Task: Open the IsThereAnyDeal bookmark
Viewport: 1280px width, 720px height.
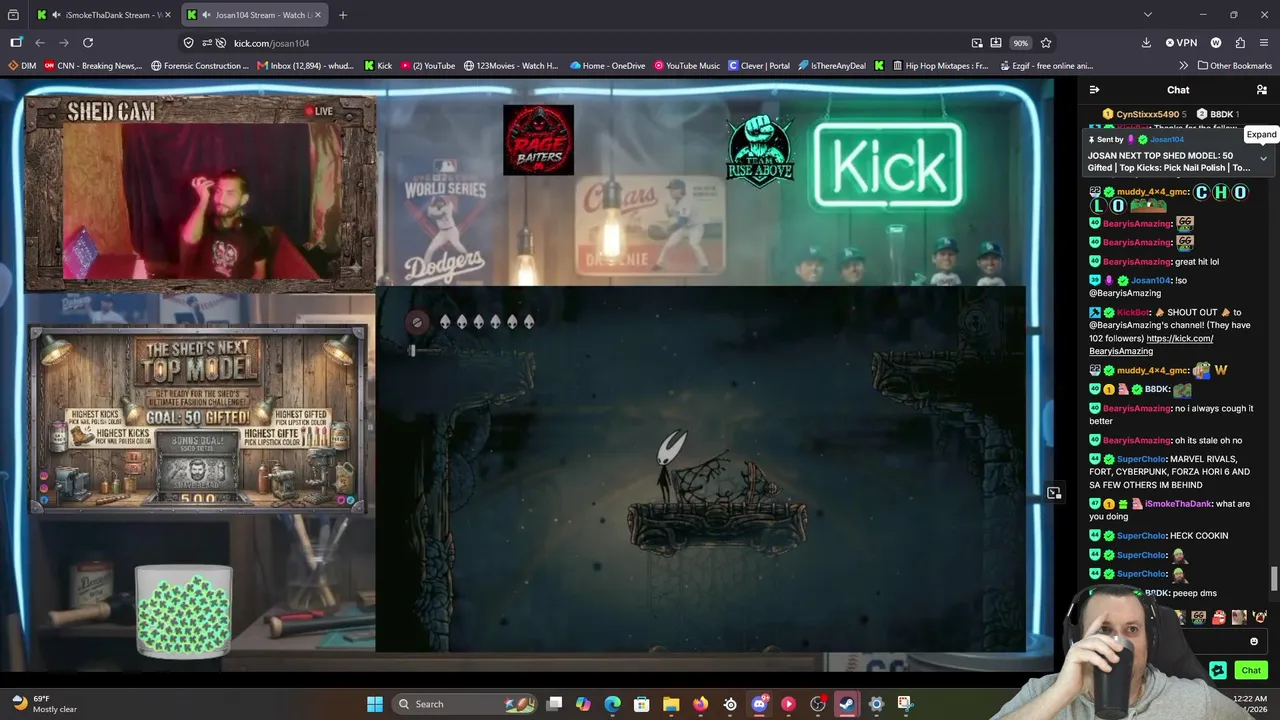Action: pos(832,66)
